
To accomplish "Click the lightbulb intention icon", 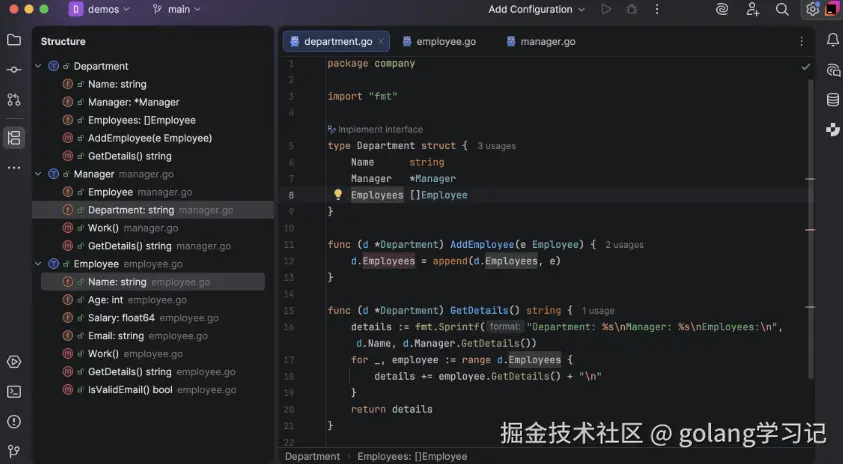I will pyautogui.click(x=338, y=195).
